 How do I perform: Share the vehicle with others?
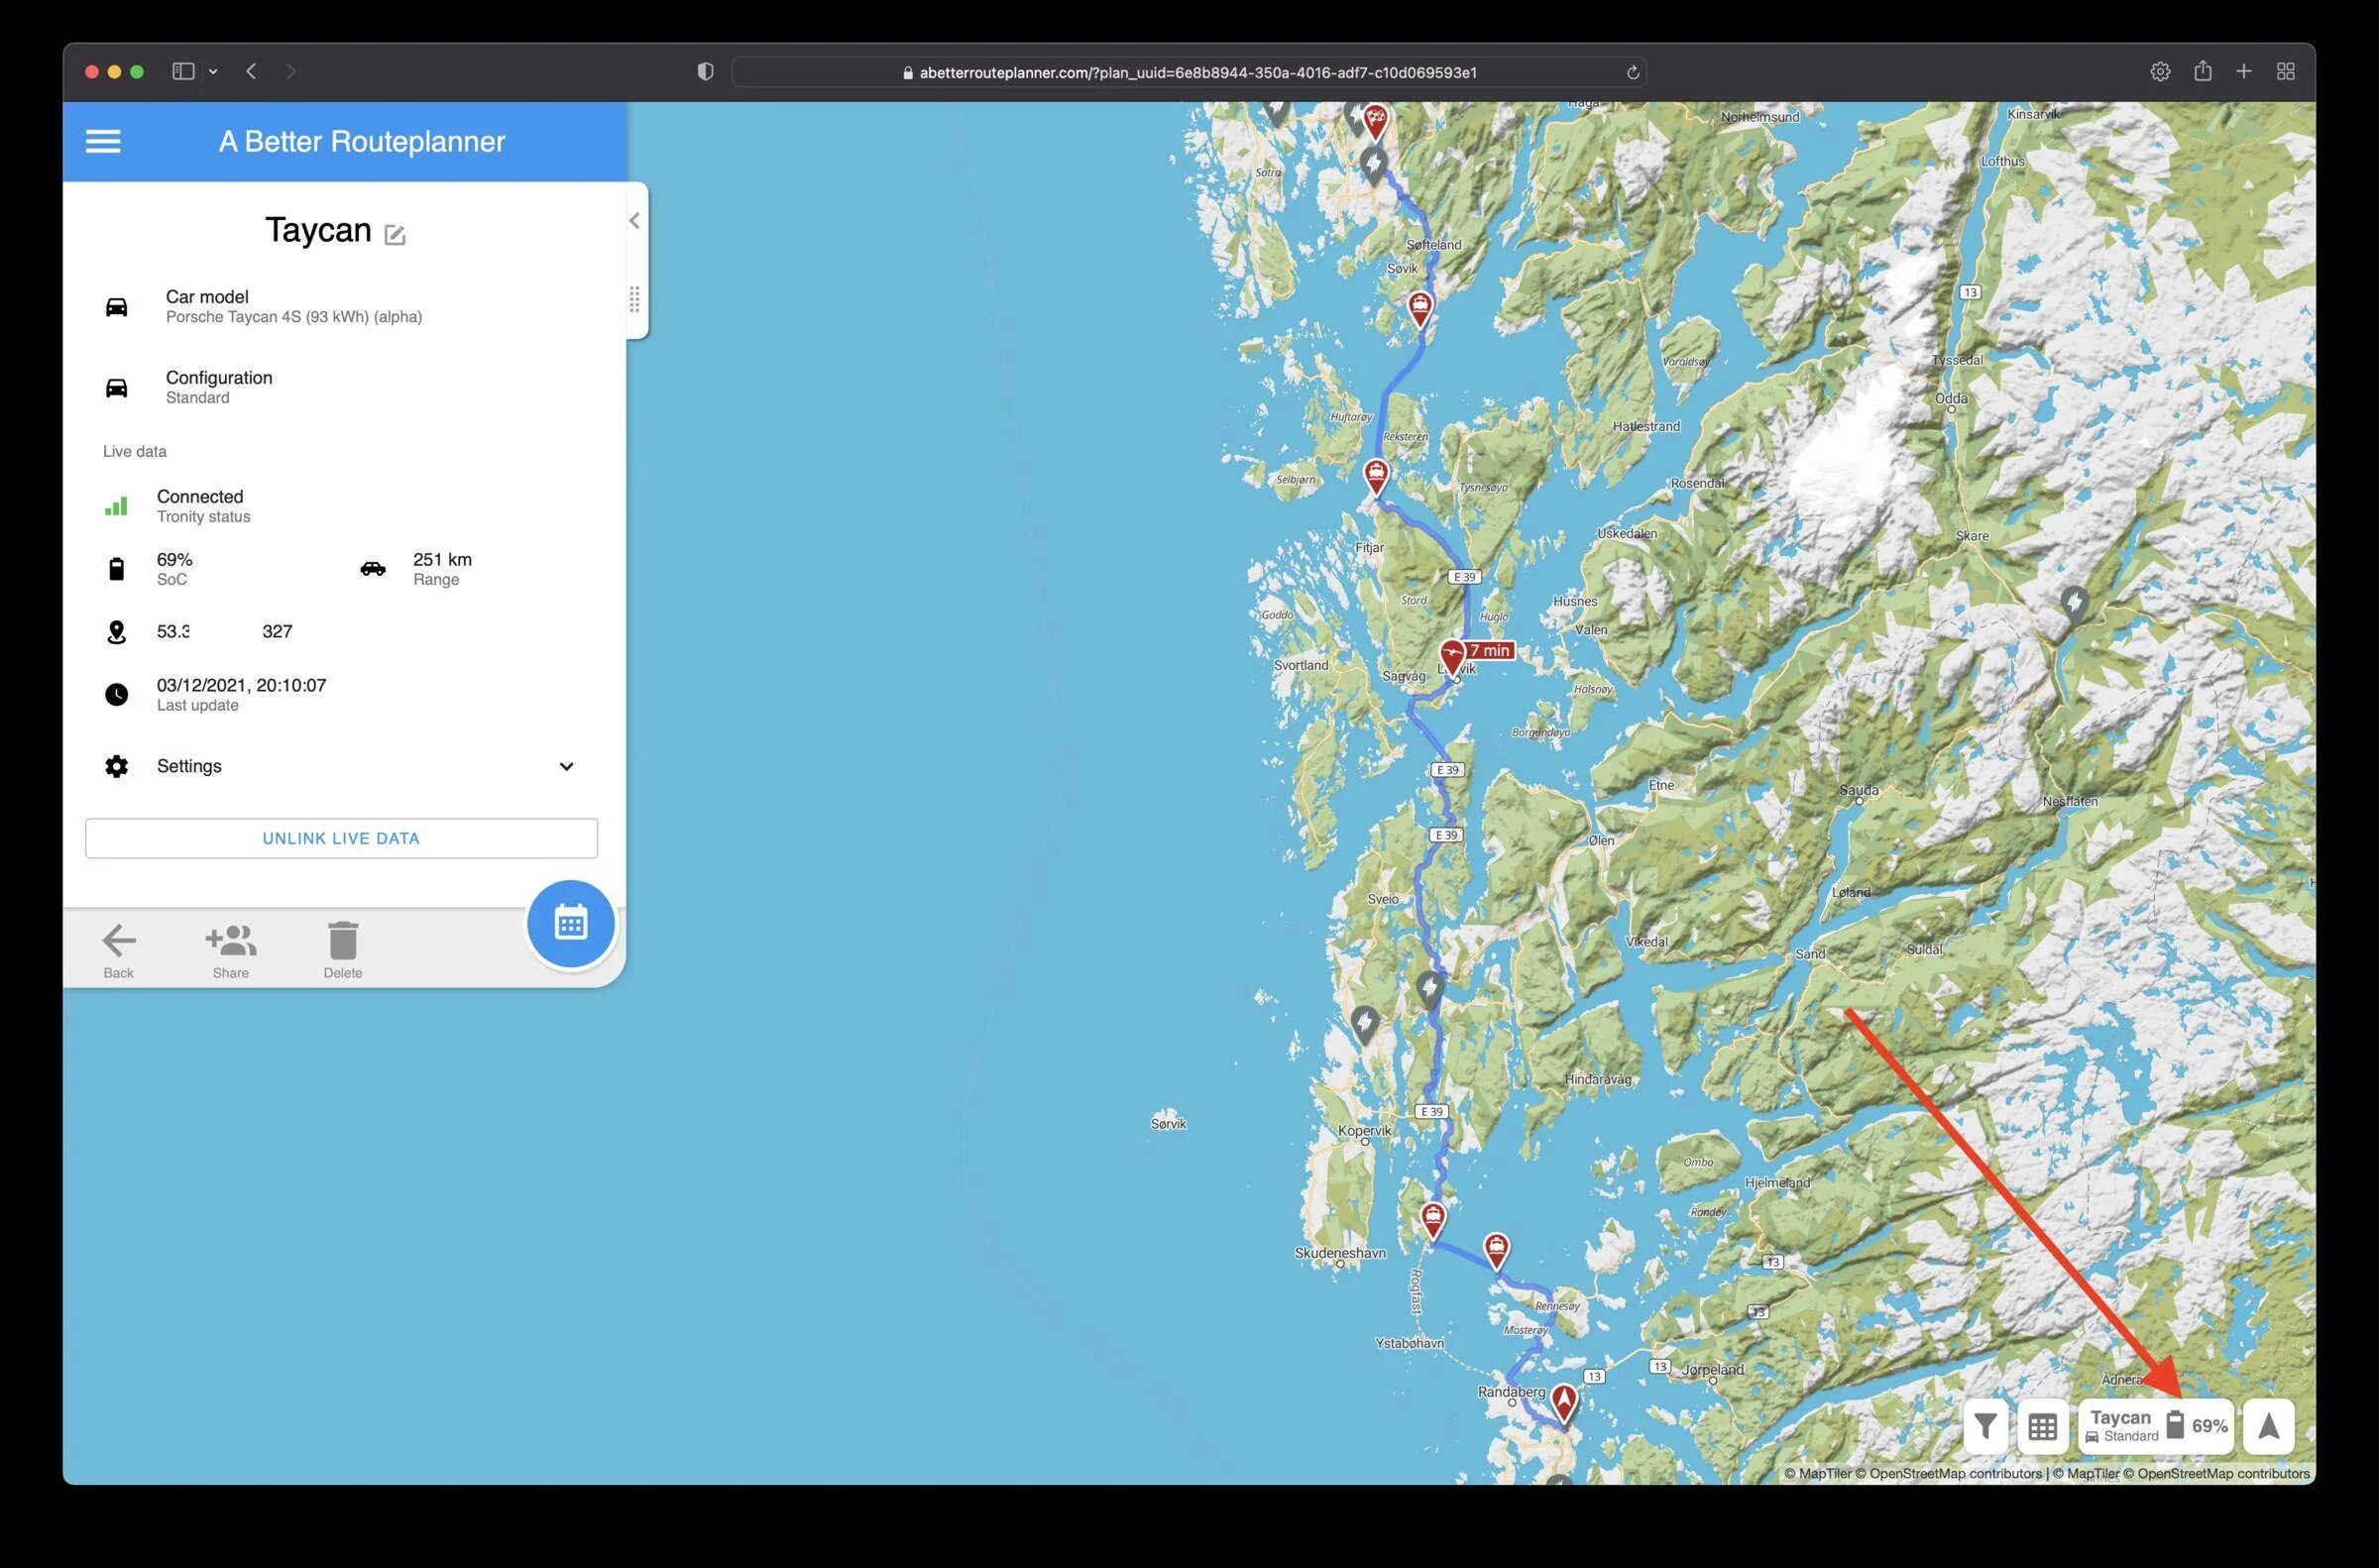click(231, 950)
